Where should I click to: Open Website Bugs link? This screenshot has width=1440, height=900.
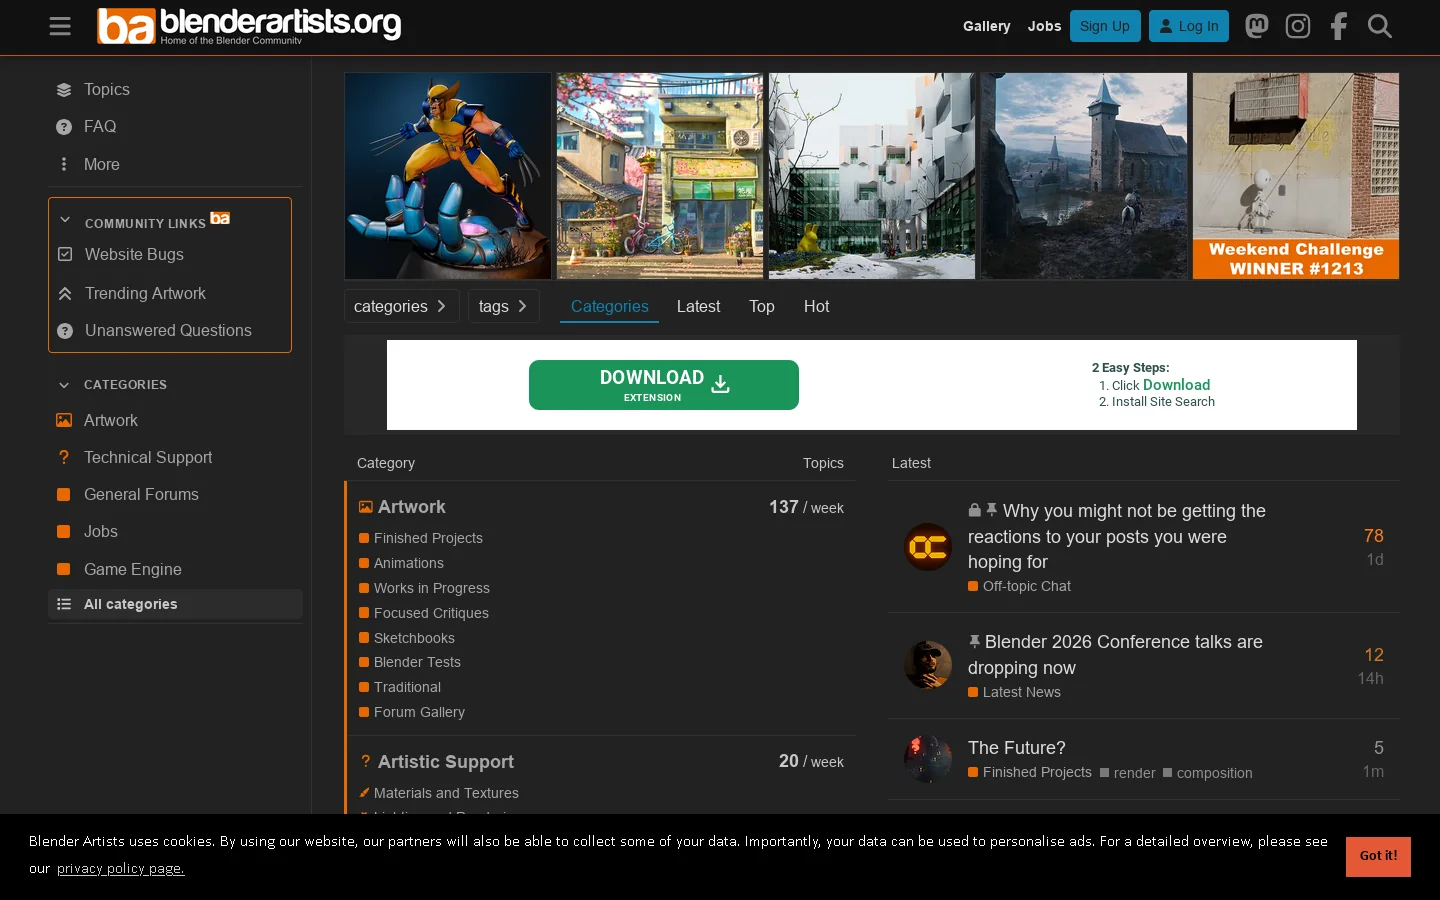click(134, 254)
